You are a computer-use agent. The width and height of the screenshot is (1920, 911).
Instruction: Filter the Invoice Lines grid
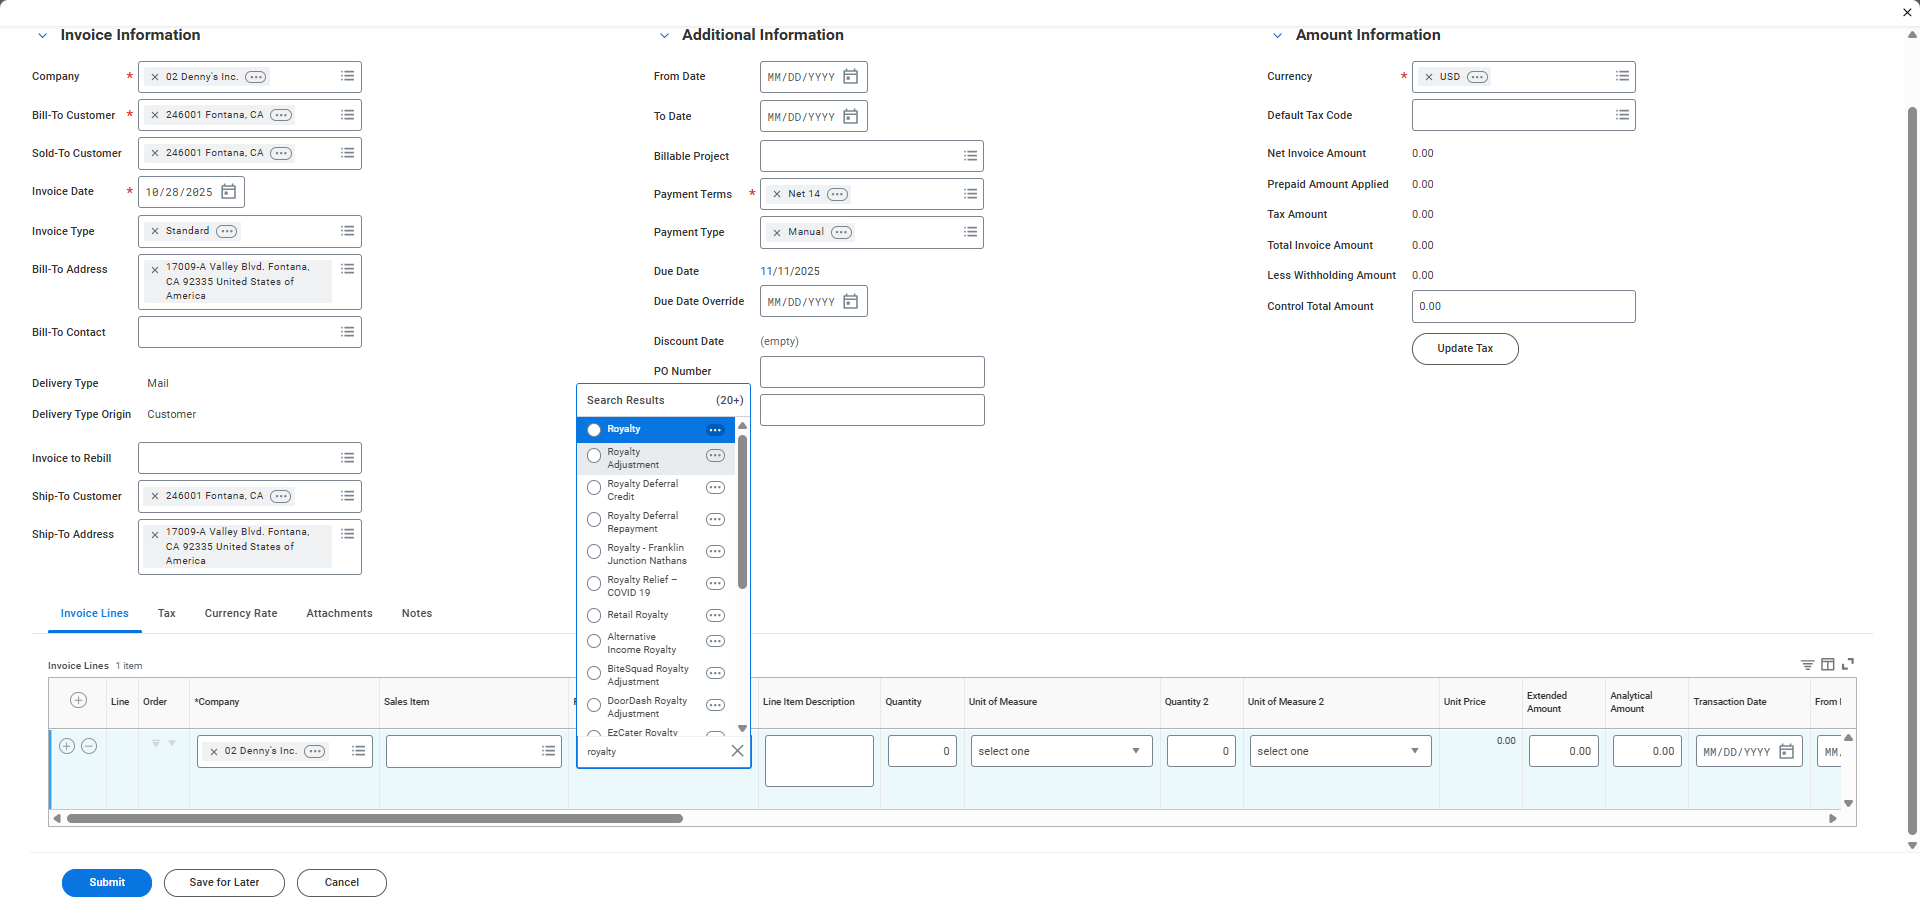point(1807,665)
